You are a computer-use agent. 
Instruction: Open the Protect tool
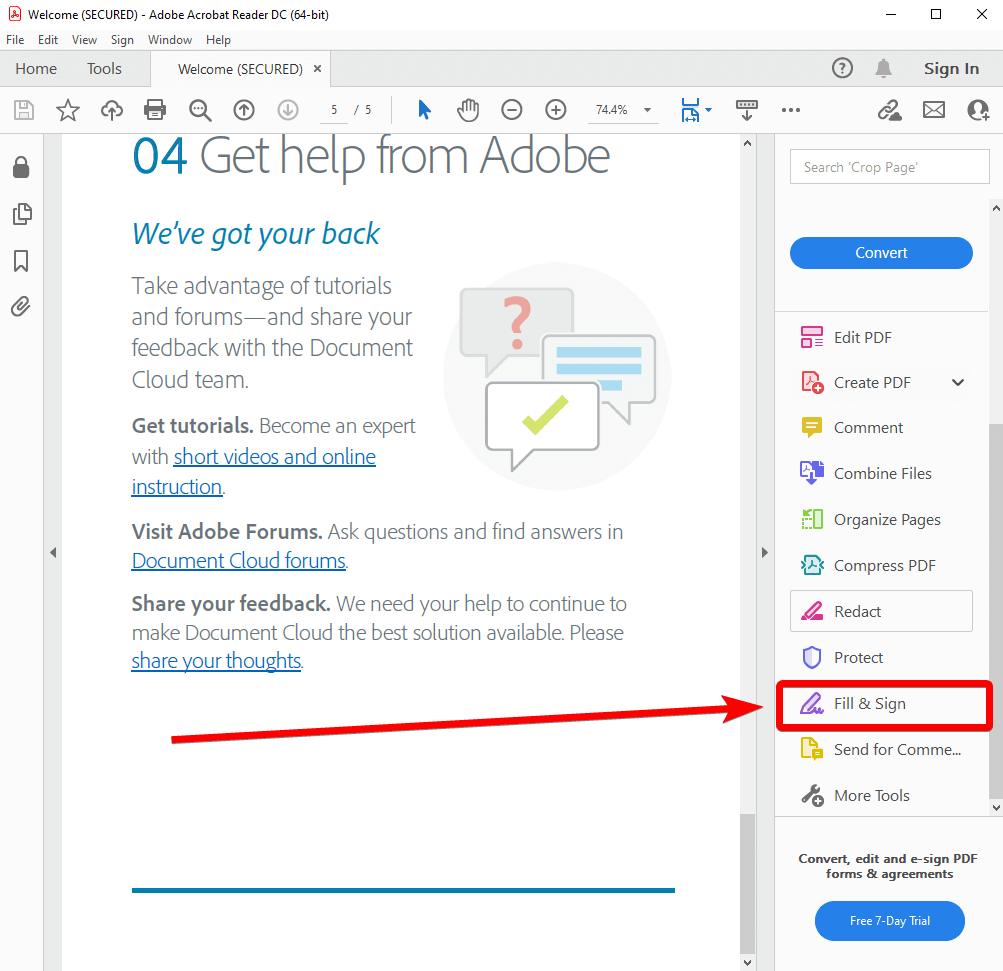(x=881, y=658)
